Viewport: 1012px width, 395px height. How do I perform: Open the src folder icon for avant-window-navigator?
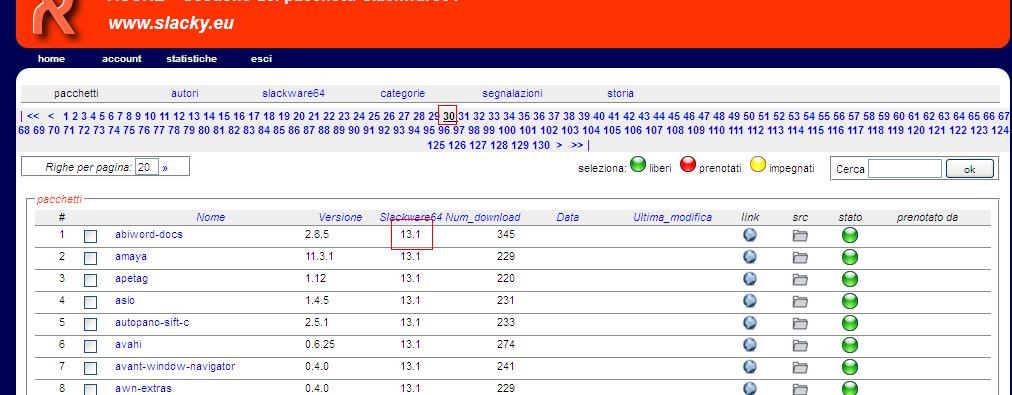coord(800,367)
